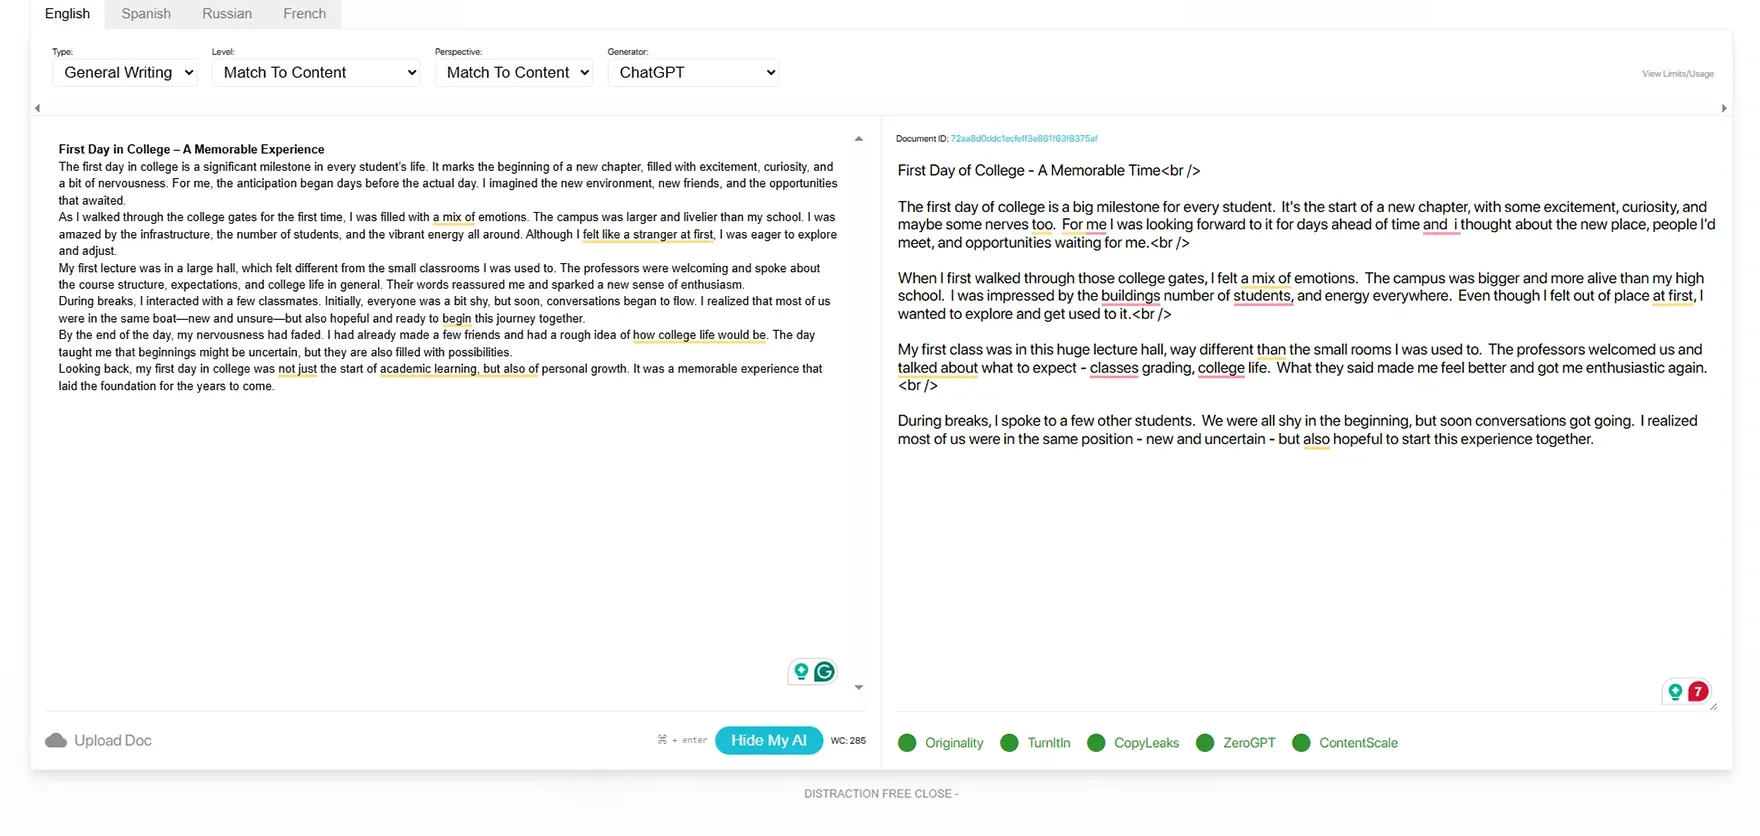Viewport: 1760px width, 836px height.
Task: Click the Upload Doc label
Action: click(113, 741)
